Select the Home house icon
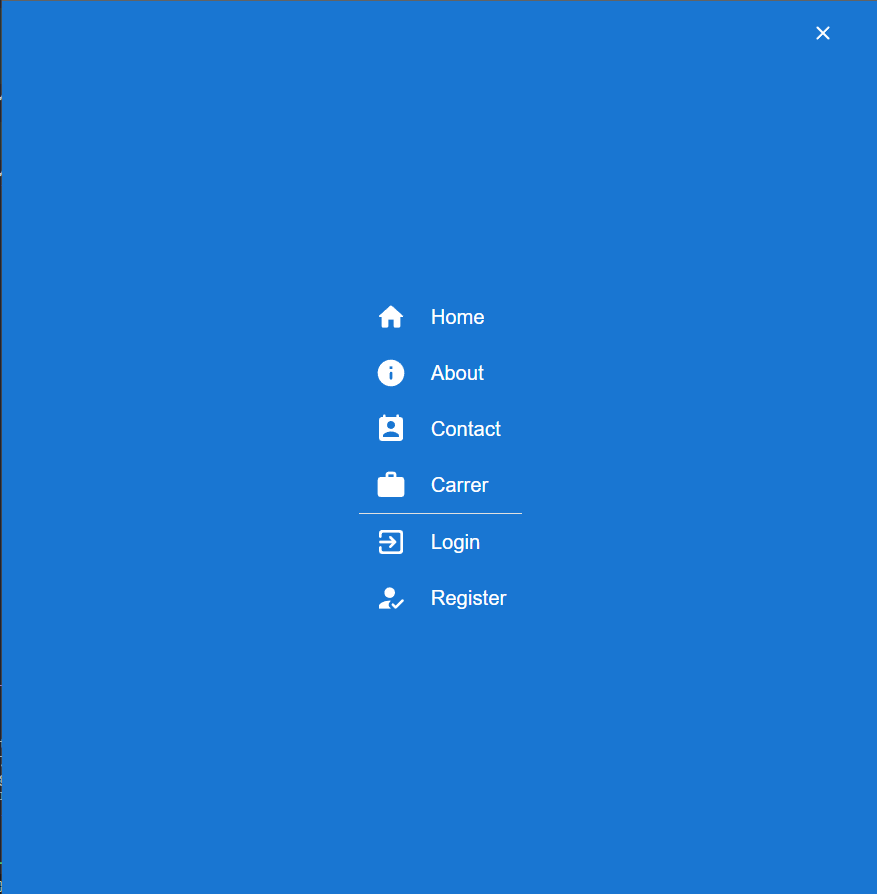Image resolution: width=877 pixels, height=894 pixels. click(x=391, y=316)
